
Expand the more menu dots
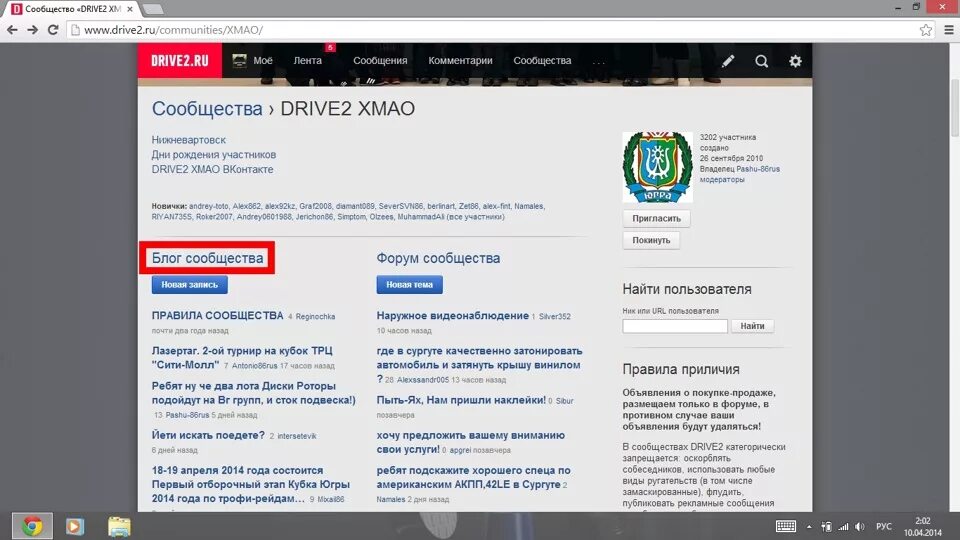pos(598,61)
